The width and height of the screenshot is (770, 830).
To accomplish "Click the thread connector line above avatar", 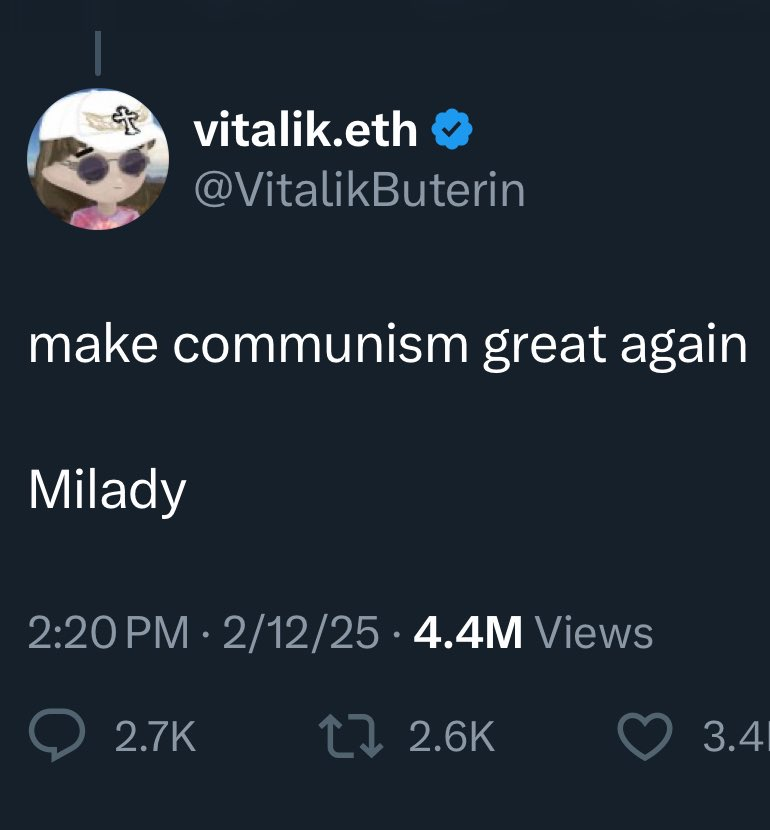I will (x=98, y=53).
